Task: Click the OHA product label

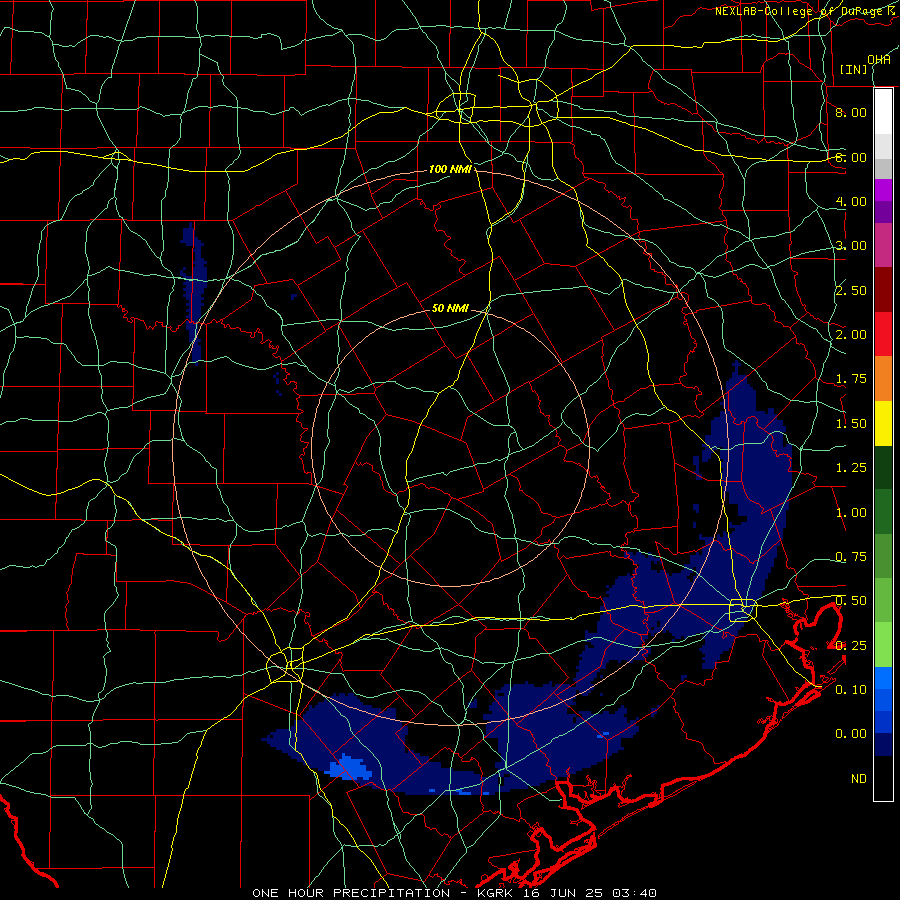Action: click(x=879, y=60)
